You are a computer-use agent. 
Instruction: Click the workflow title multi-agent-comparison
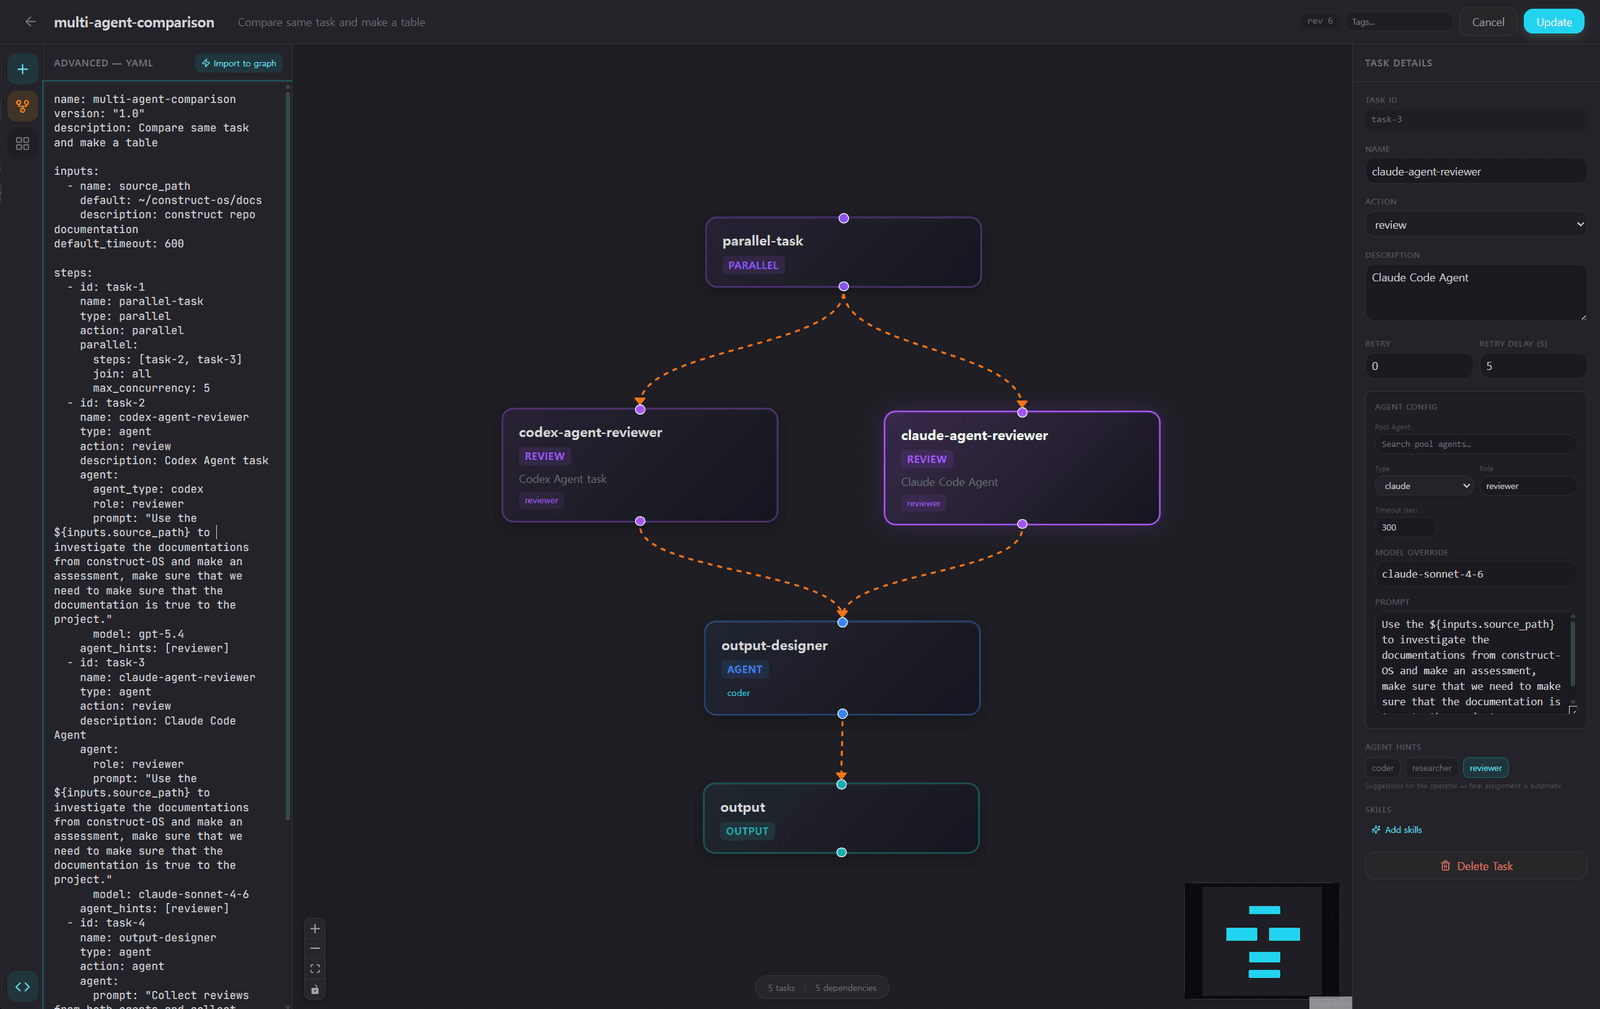[134, 22]
